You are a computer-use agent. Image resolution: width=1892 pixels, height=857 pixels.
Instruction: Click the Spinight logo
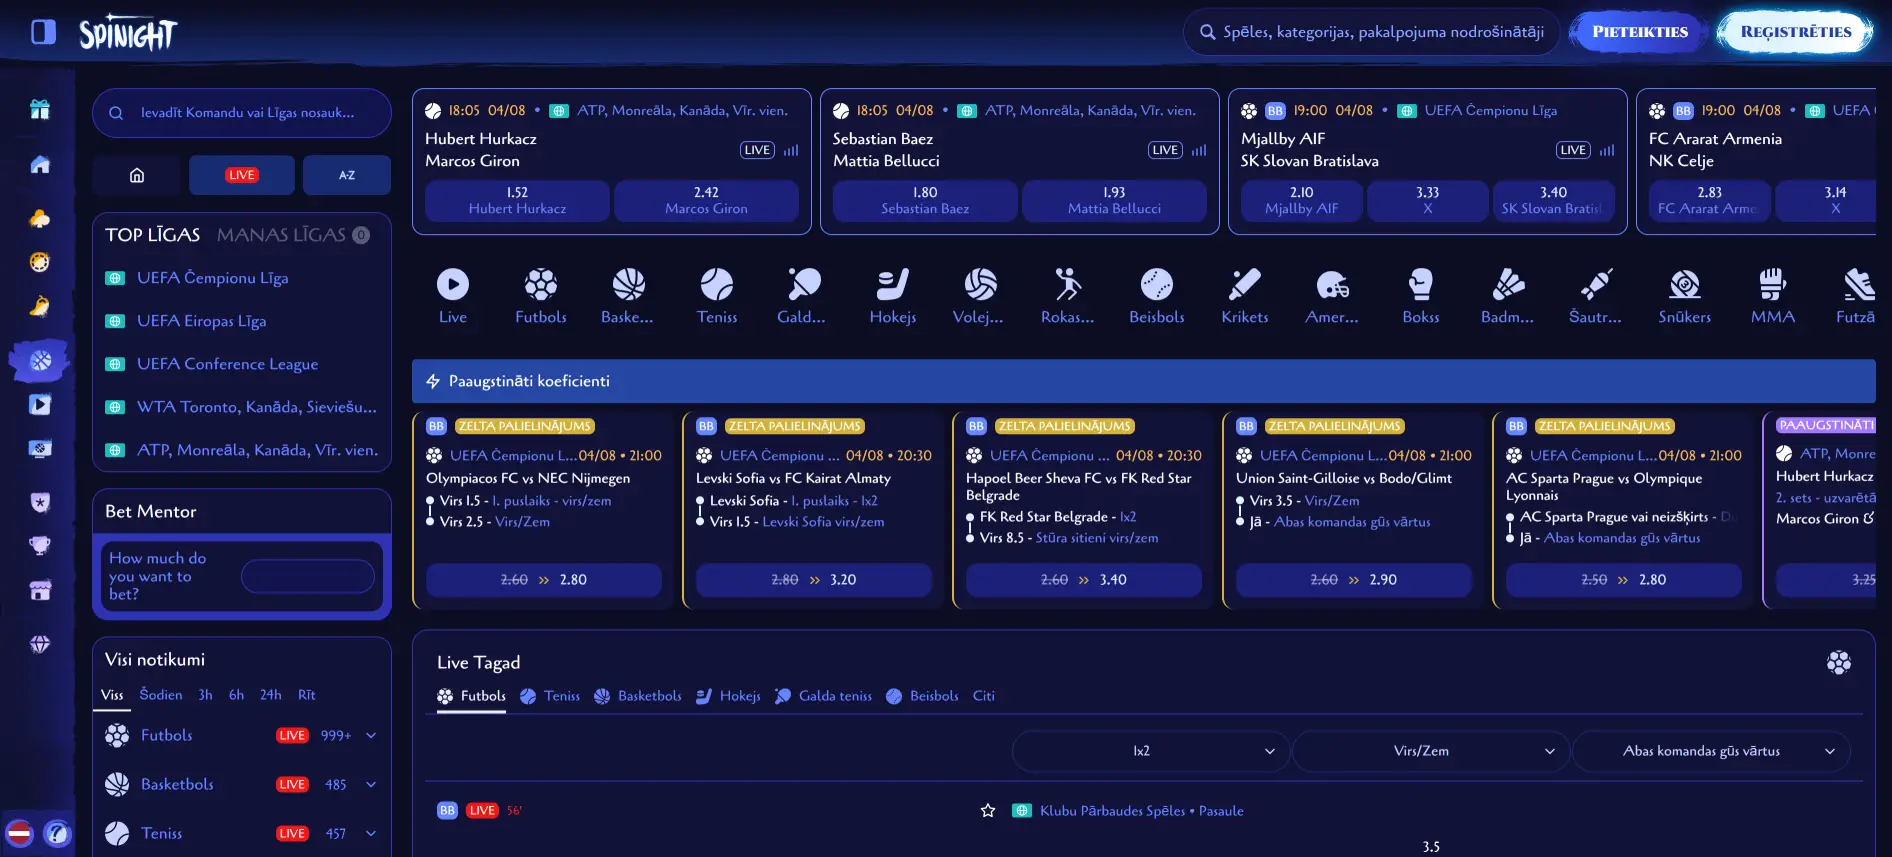tap(127, 33)
